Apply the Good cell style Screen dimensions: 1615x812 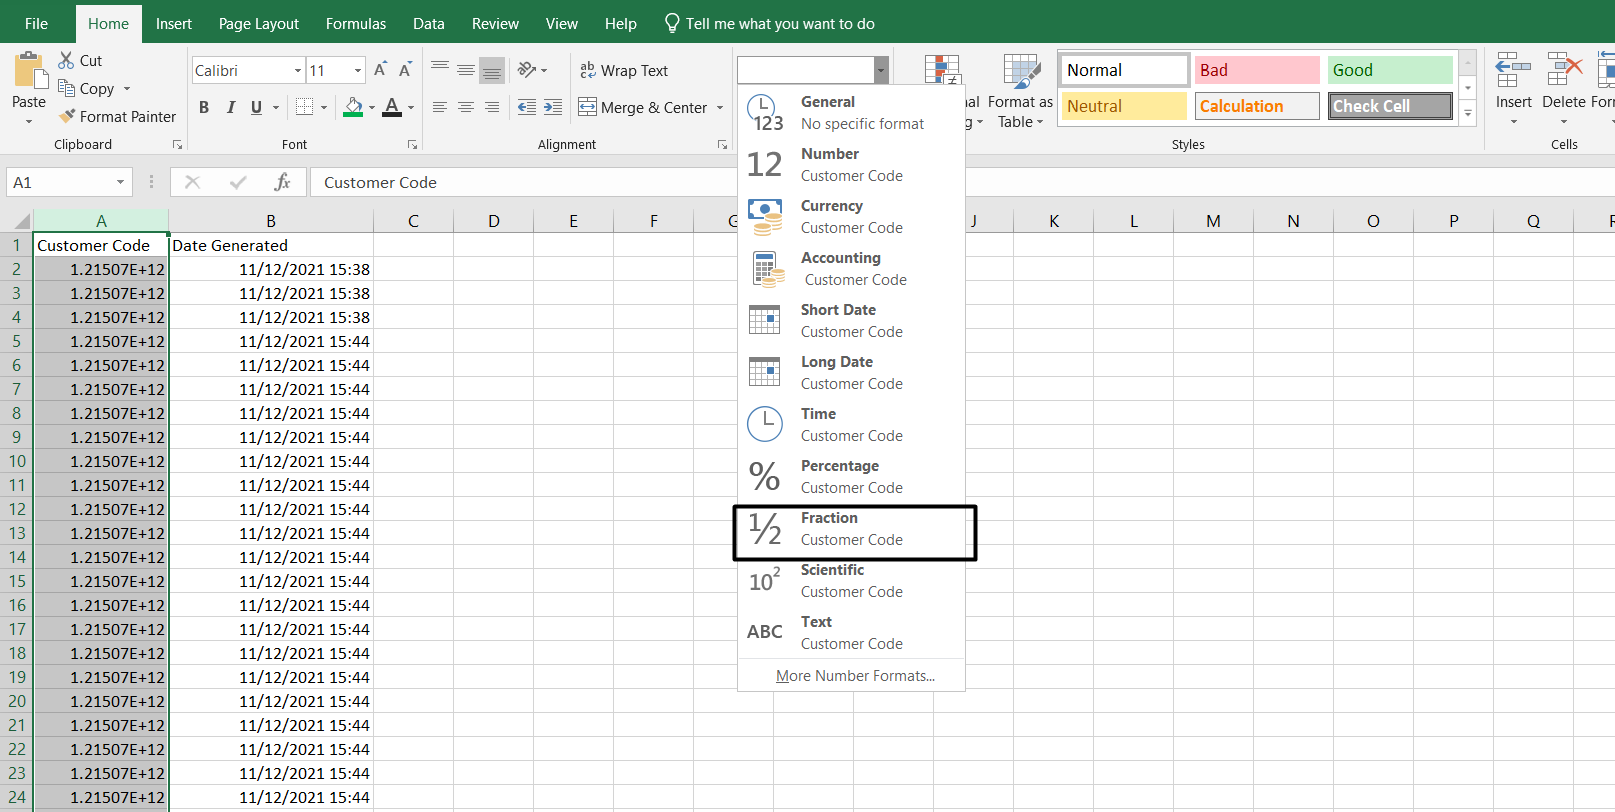1390,70
